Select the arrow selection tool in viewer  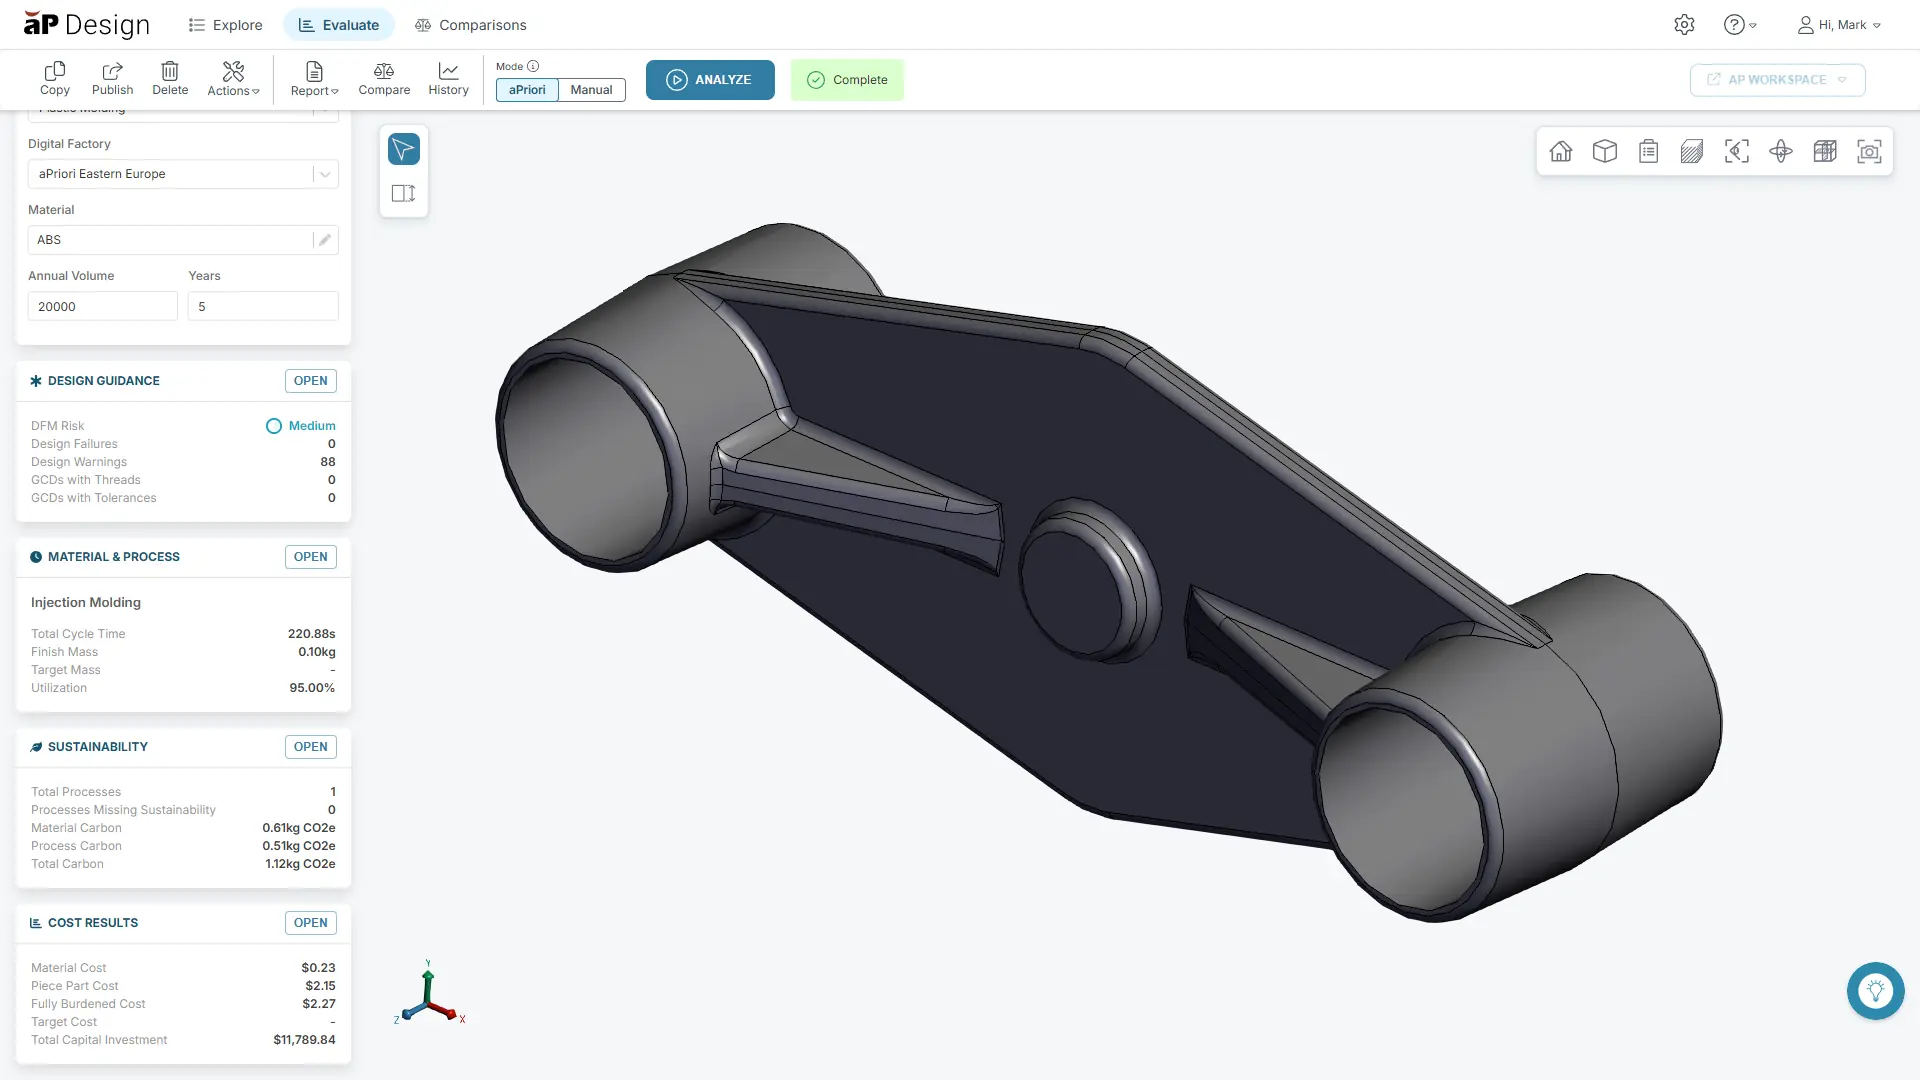pos(403,148)
